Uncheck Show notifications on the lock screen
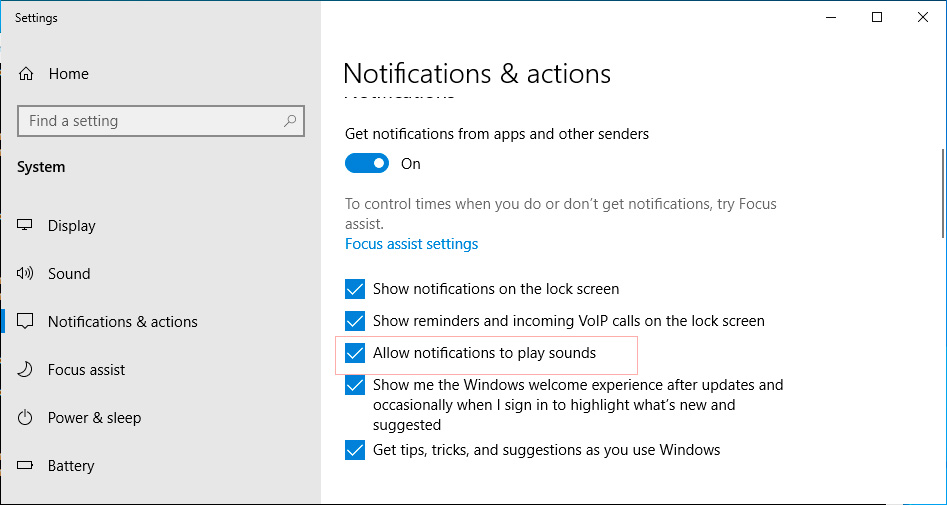The height and width of the screenshot is (505, 947). tap(355, 289)
